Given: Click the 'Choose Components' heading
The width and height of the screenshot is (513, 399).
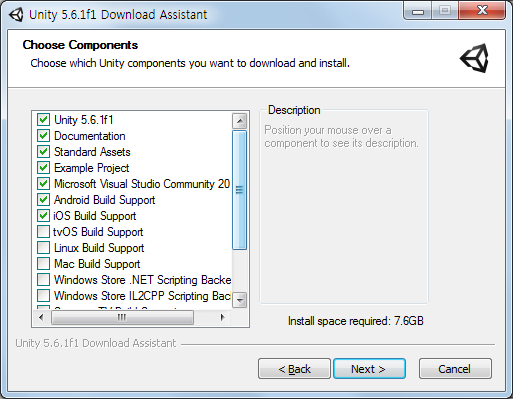Looking at the screenshot, I should pyautogui.click(x=80, y=45).
